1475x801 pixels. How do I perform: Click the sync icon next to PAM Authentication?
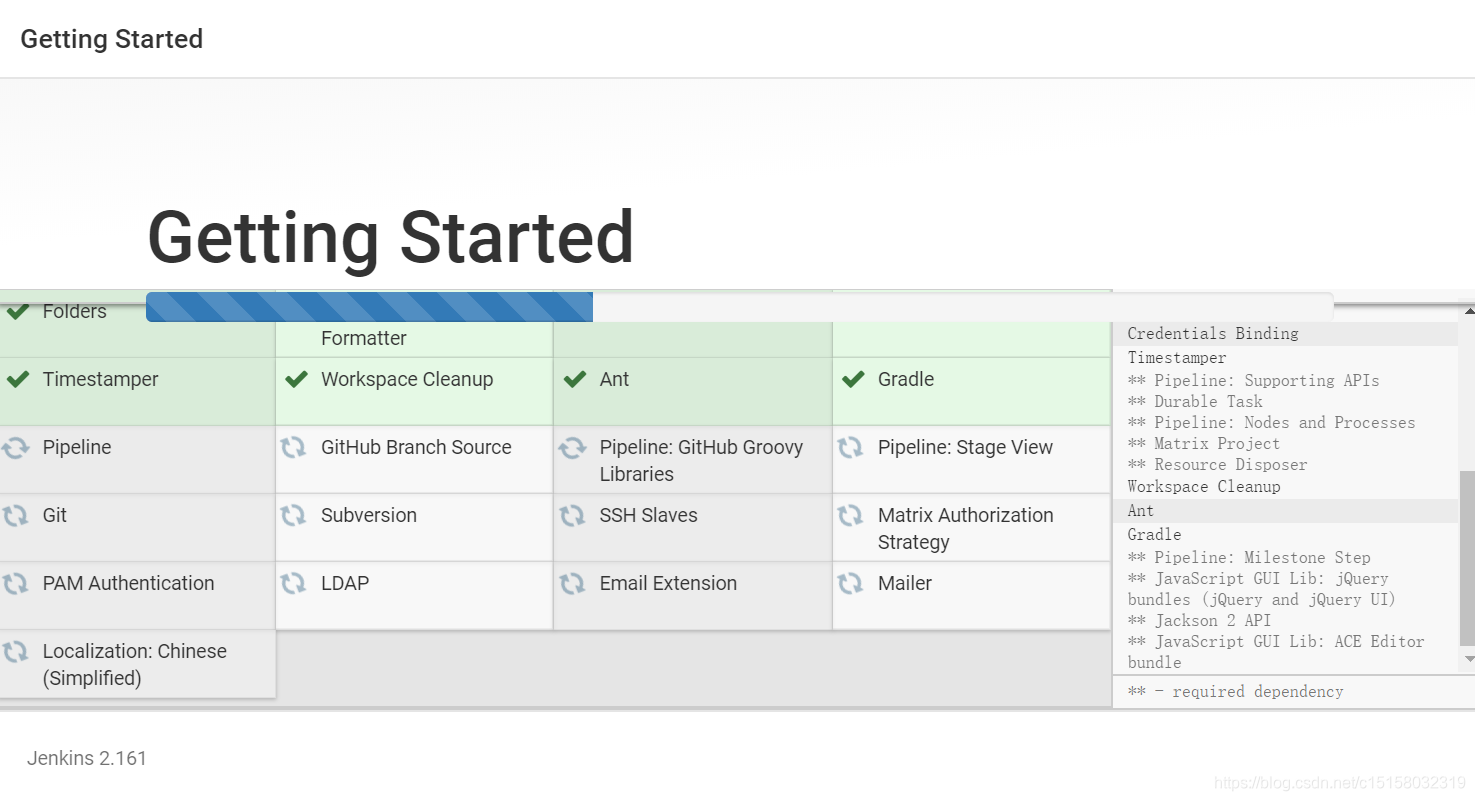pyautogui.click(x=15, y=584)
